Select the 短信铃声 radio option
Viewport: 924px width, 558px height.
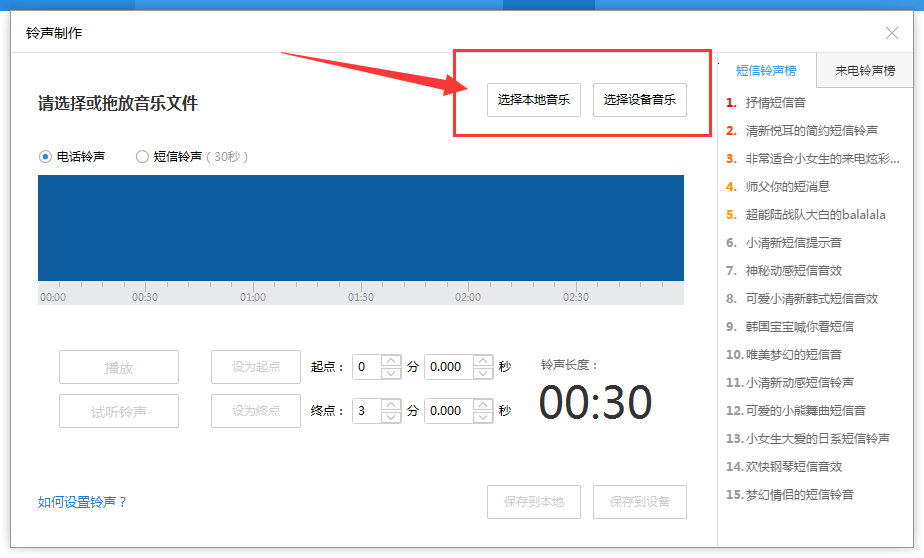142,157
